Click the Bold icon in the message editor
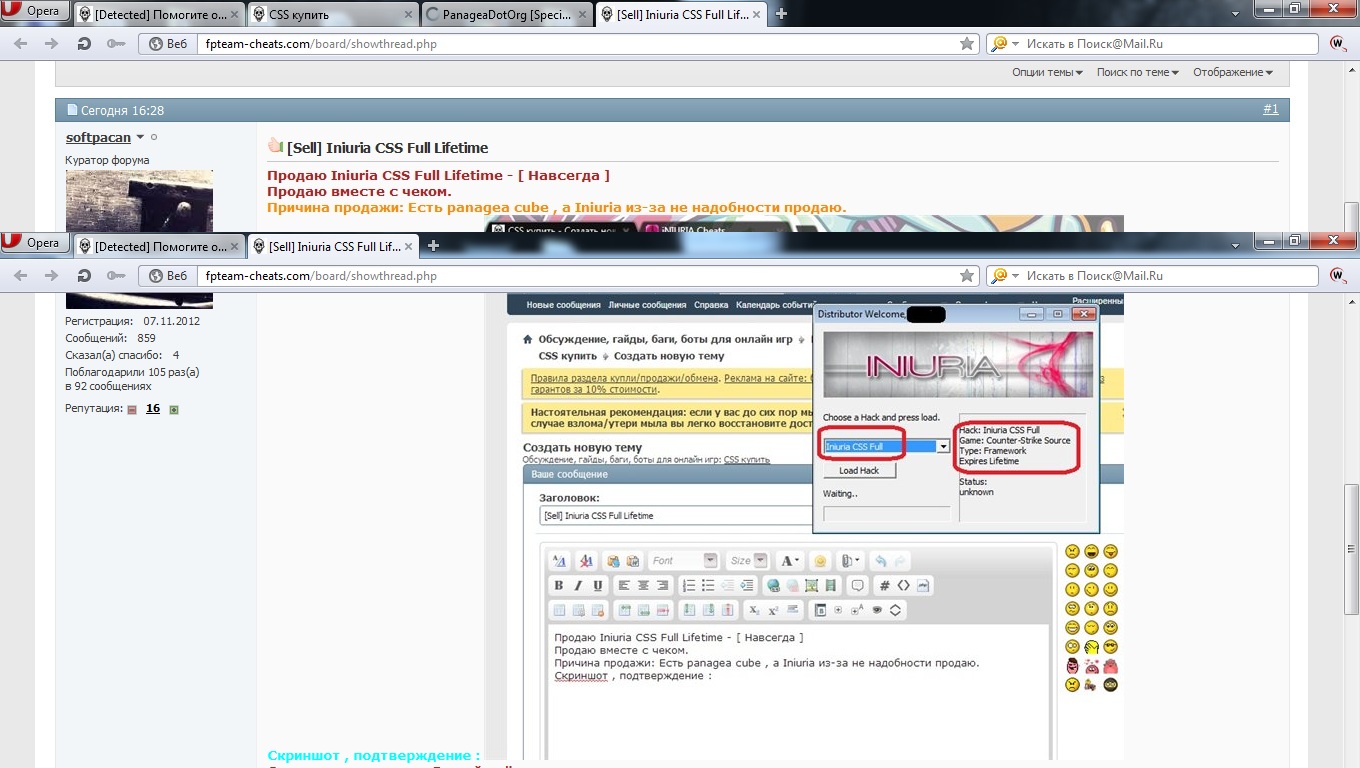This screenshot has width=1360, height=768. tap(559, 585)
